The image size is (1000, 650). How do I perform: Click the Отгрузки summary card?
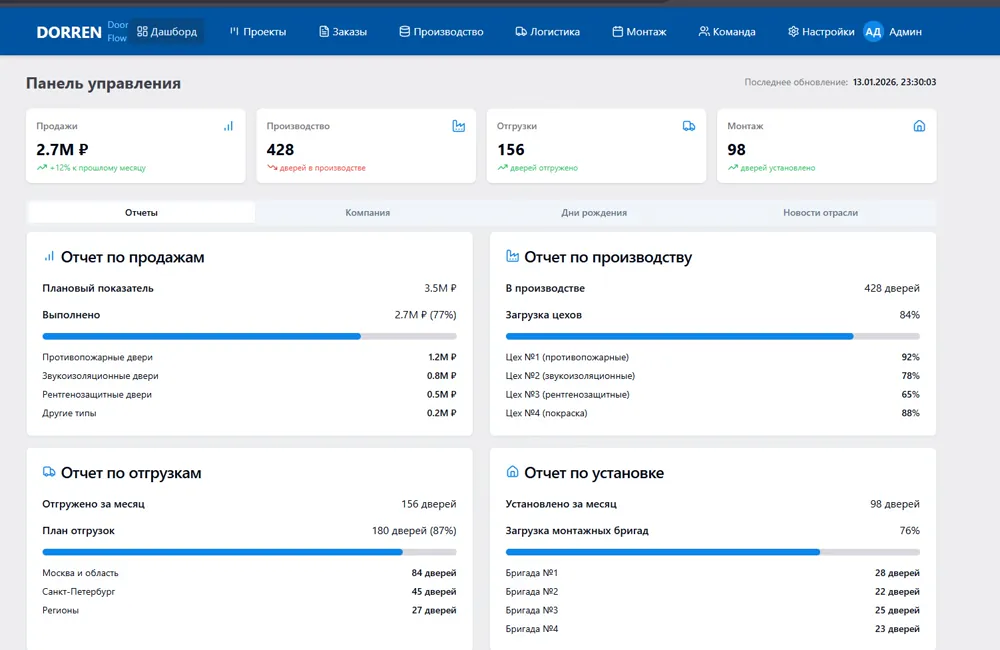(596, 146)
